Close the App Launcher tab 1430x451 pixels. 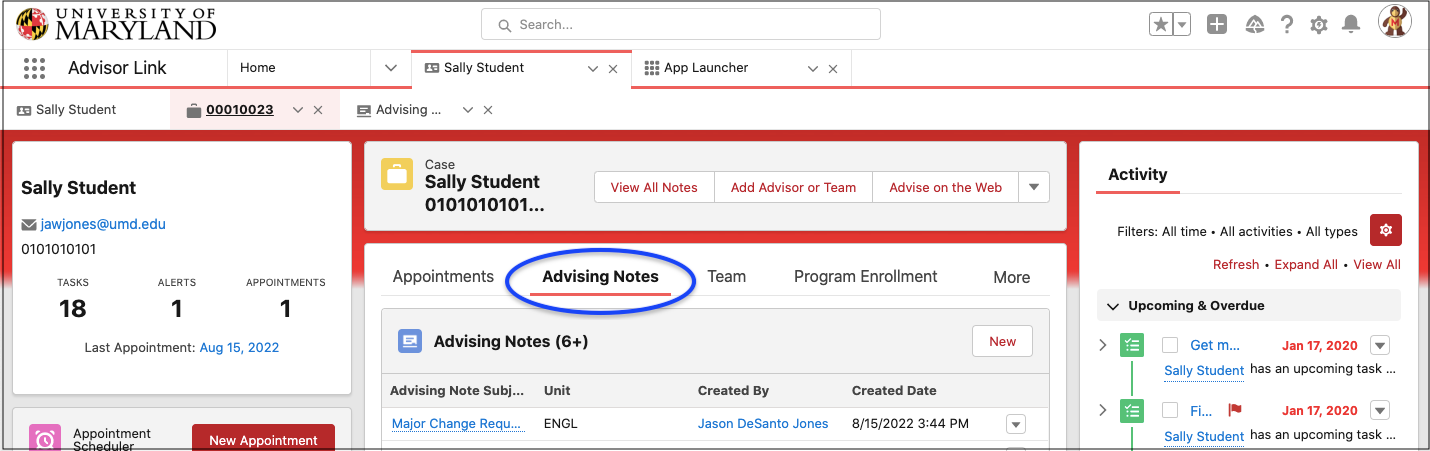(x=833, y=69)
